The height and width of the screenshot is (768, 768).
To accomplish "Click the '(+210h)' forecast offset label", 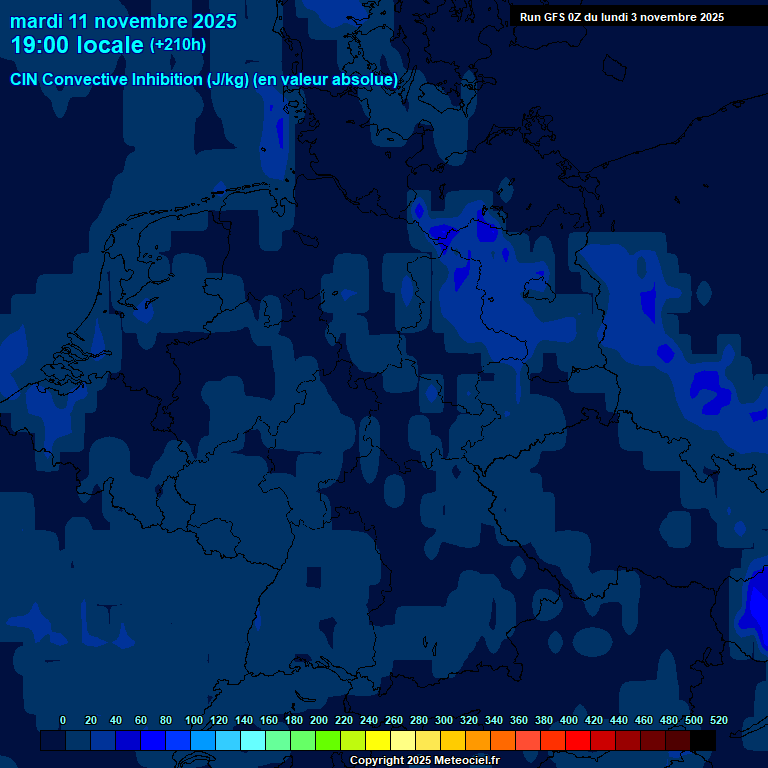I will pyautogui.click(x=178, y=45).
